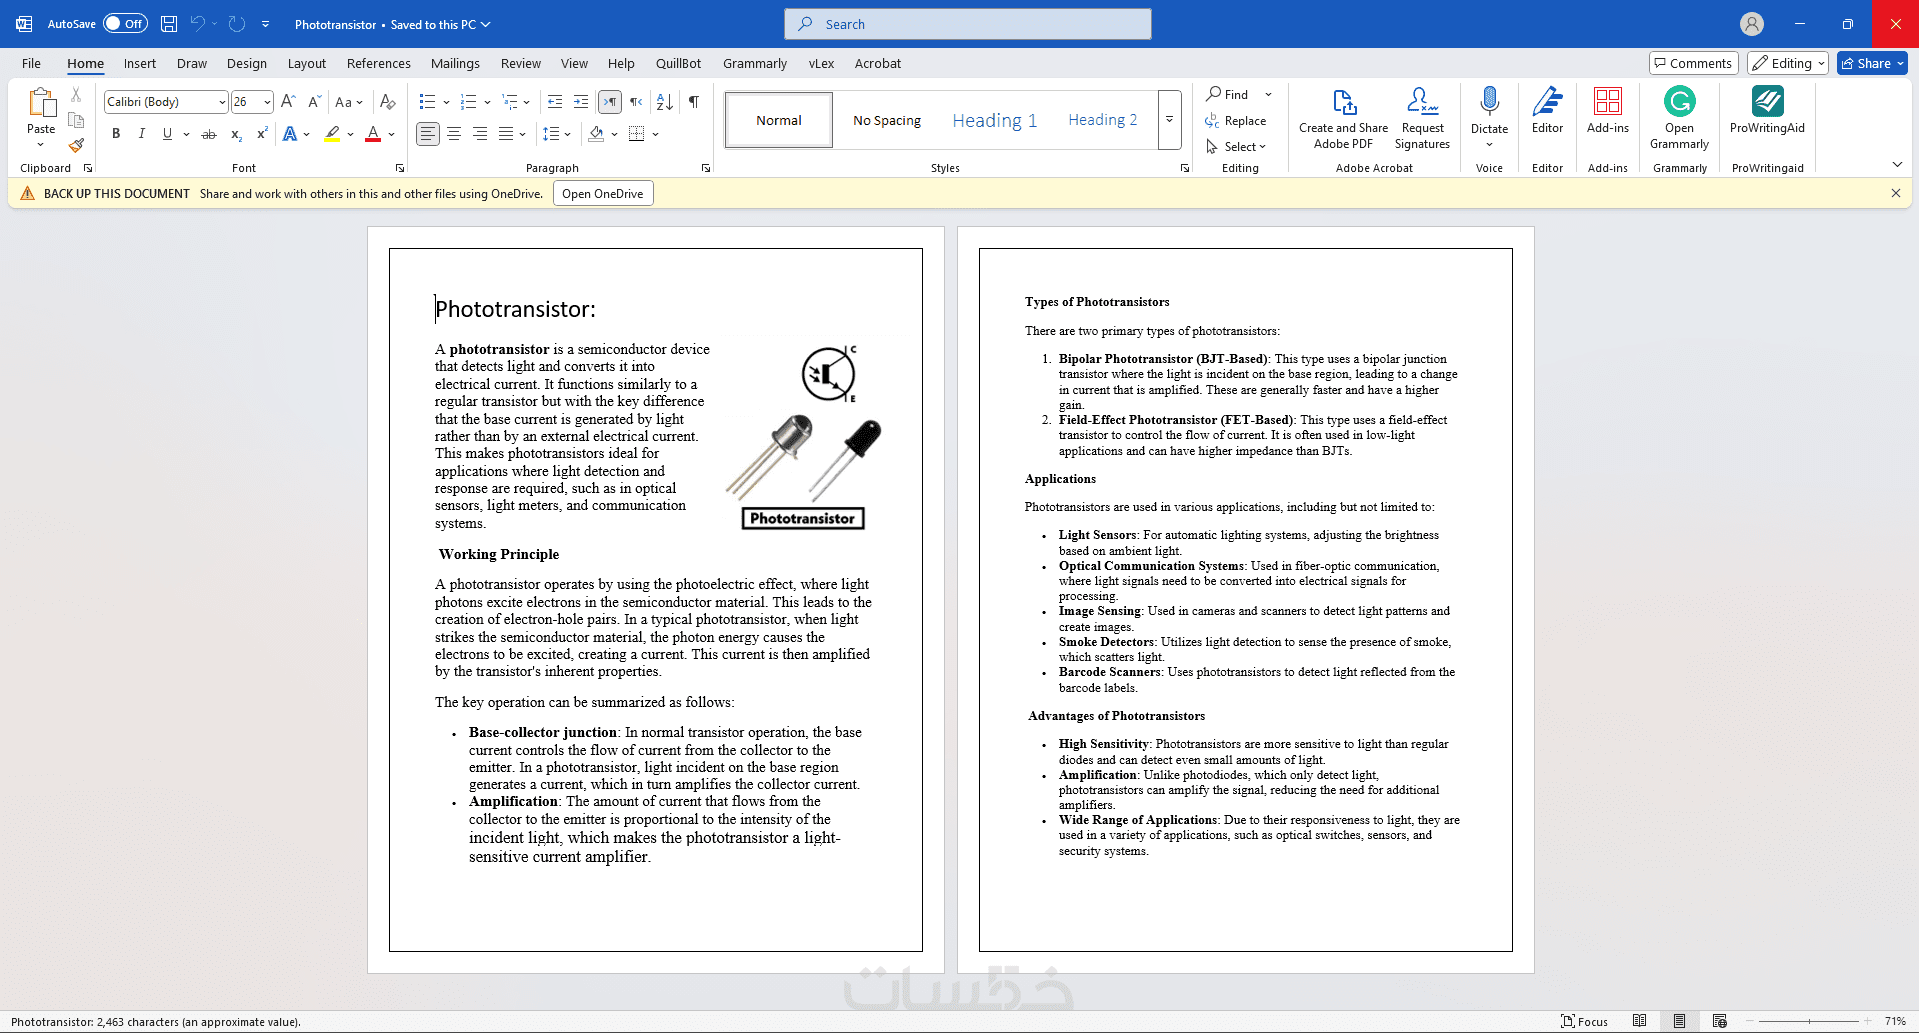Apply strikethrough formatting

coord(209,134)
